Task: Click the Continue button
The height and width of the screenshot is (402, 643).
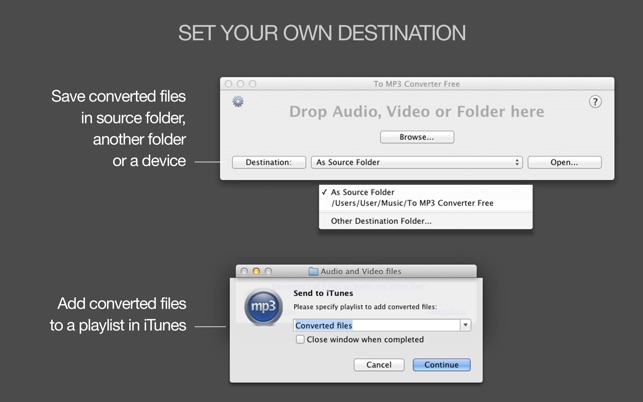Action: pyautogui.click(x=442, y=365)
